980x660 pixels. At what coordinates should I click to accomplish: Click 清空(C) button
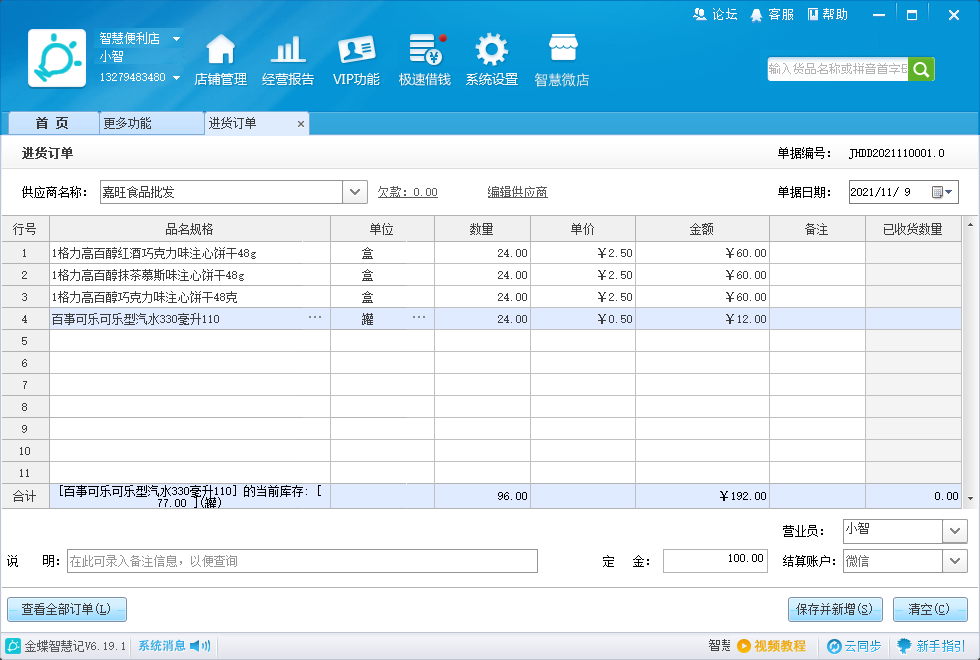coord(930,609)
